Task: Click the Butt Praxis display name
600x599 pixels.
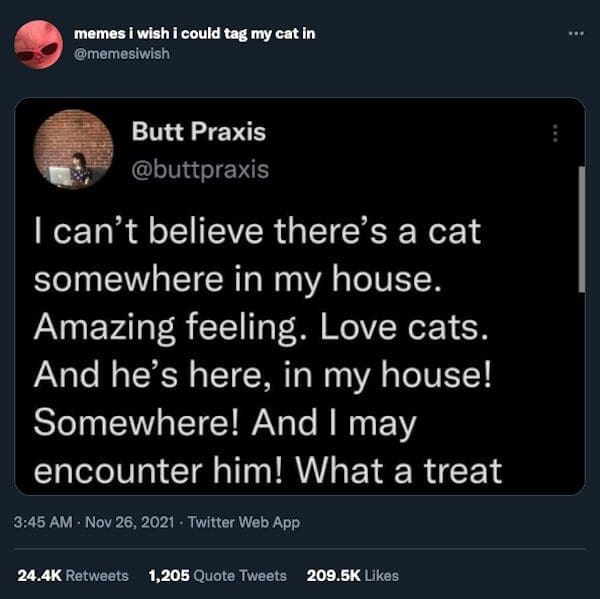Action: pos(199,131)
